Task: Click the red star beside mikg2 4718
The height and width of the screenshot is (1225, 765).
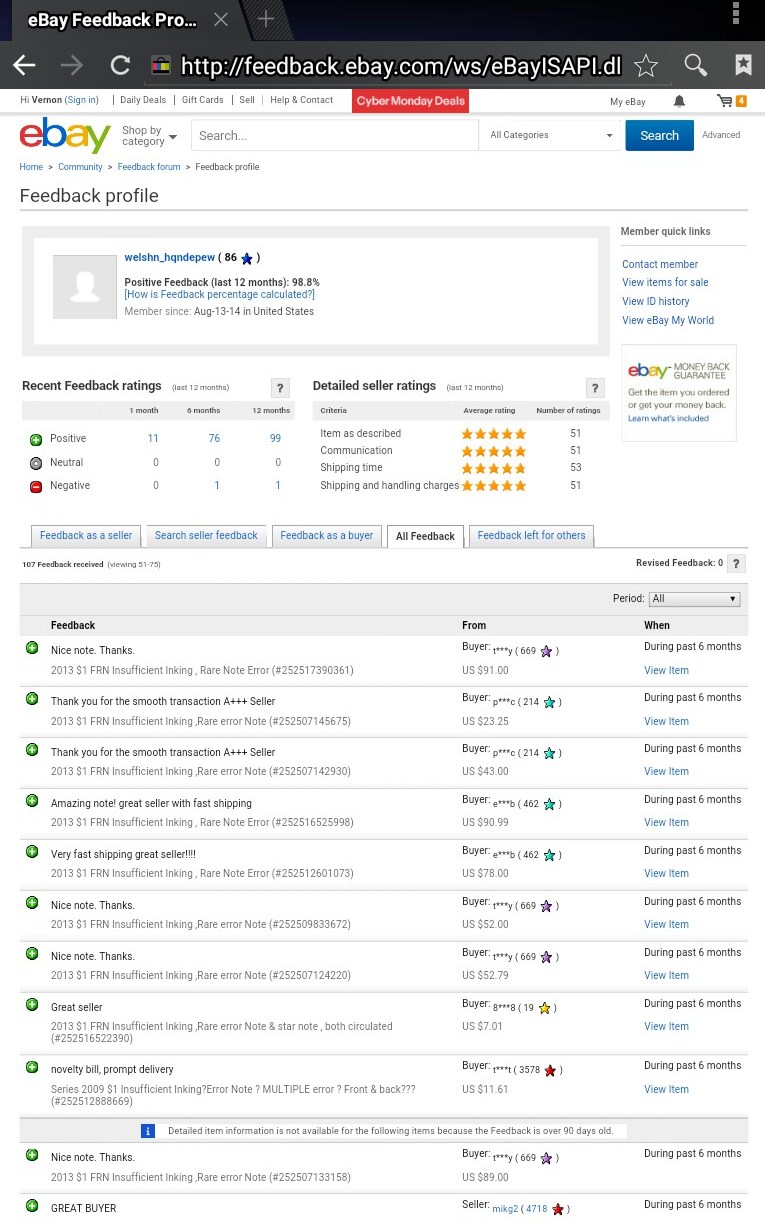Action: click(558, 1209)
